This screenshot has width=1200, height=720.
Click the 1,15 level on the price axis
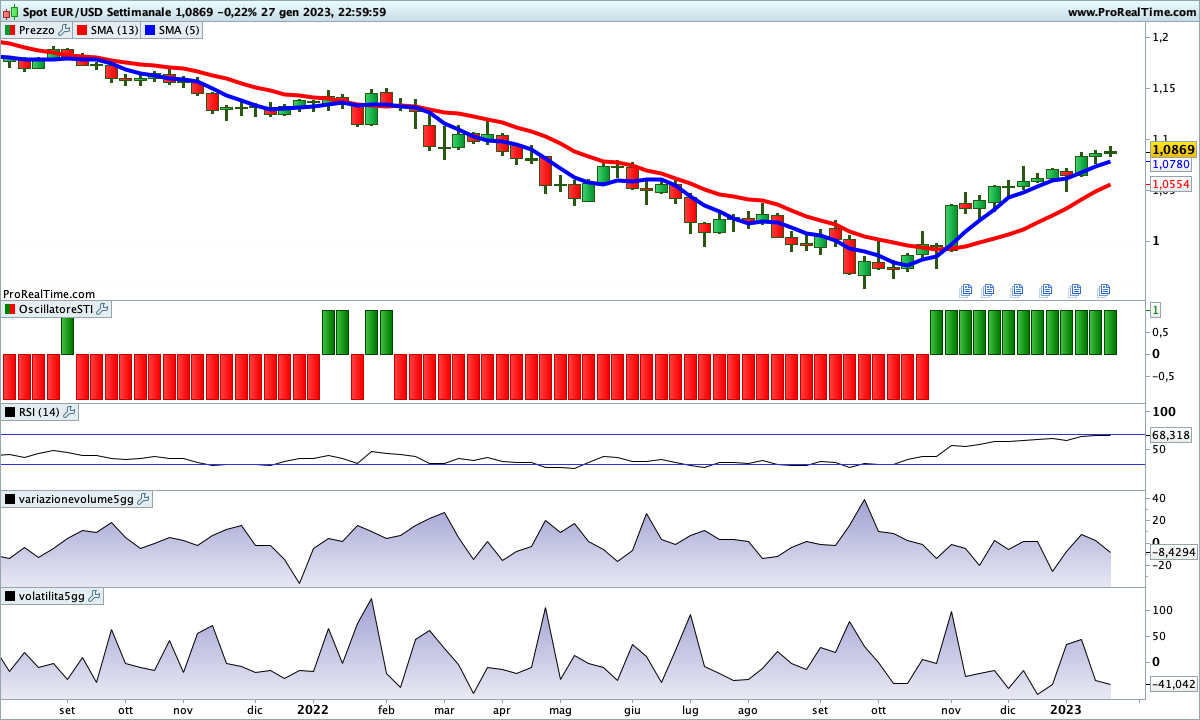click(x=1162, y=89)
